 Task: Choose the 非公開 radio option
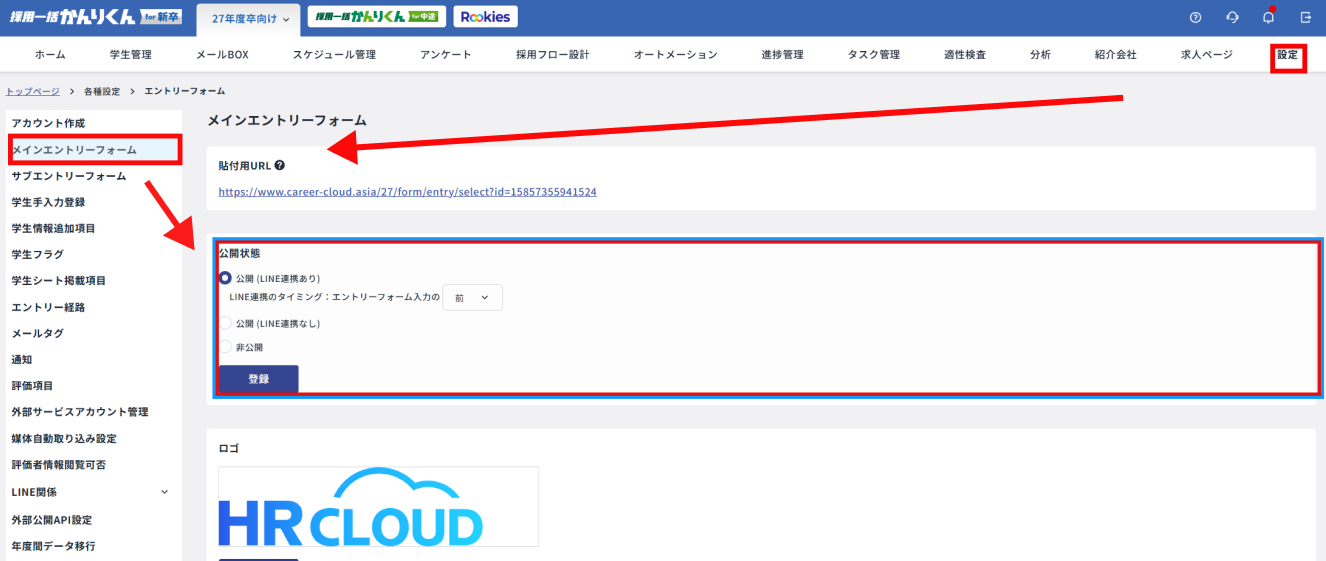coord(225,347)
